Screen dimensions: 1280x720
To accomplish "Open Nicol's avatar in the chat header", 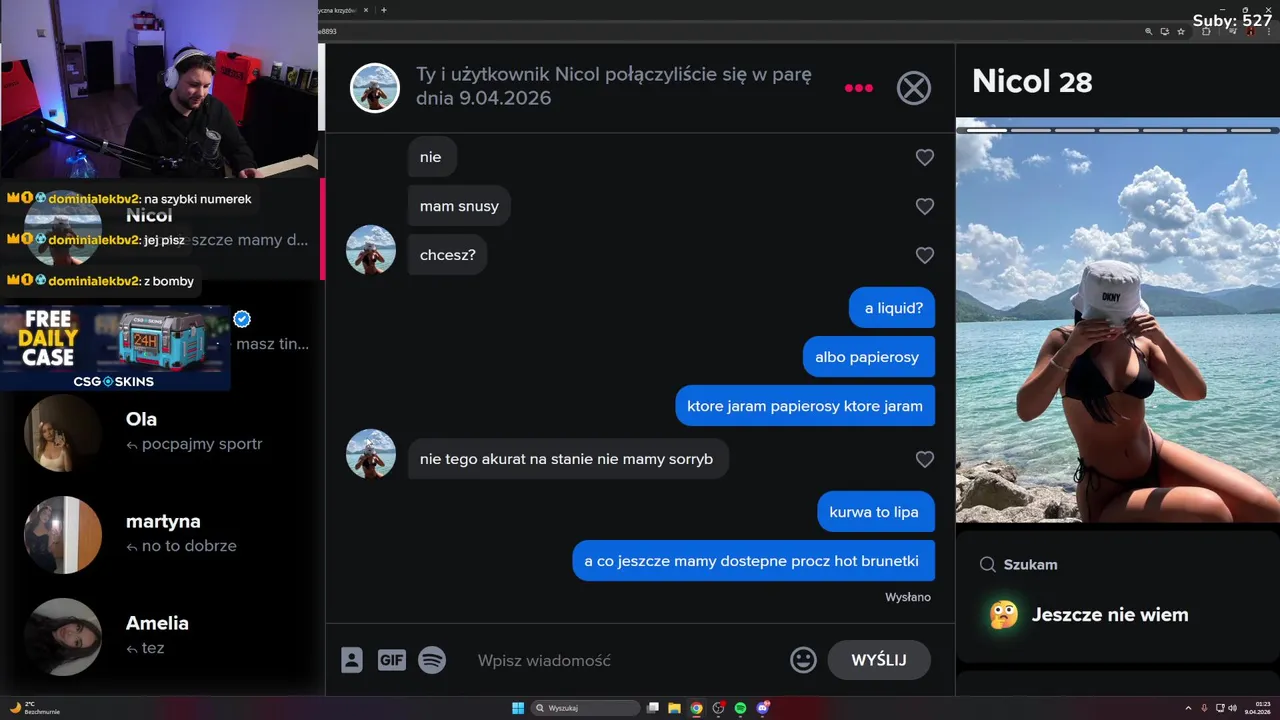I will coord(375,88).
